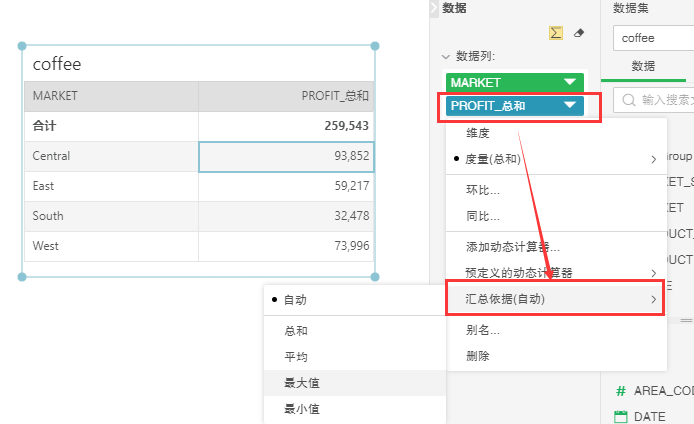Select the 自动 radio option
The height and width of the screenshot is (424, 694).
(x=295, y=300)
